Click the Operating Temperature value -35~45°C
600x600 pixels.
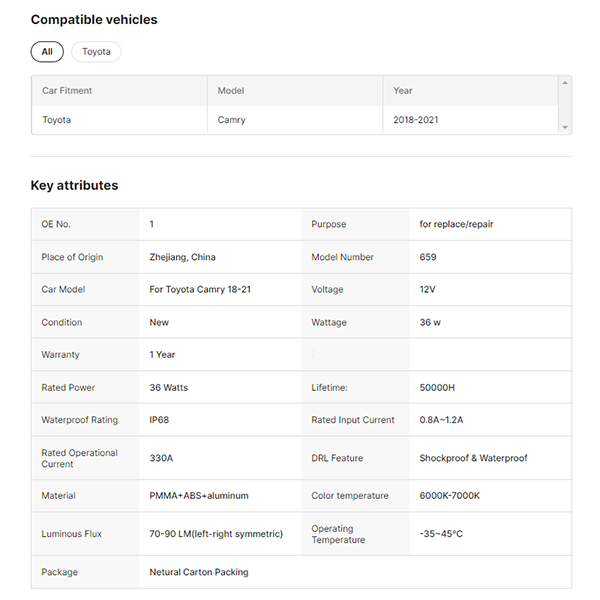point(441,534)
